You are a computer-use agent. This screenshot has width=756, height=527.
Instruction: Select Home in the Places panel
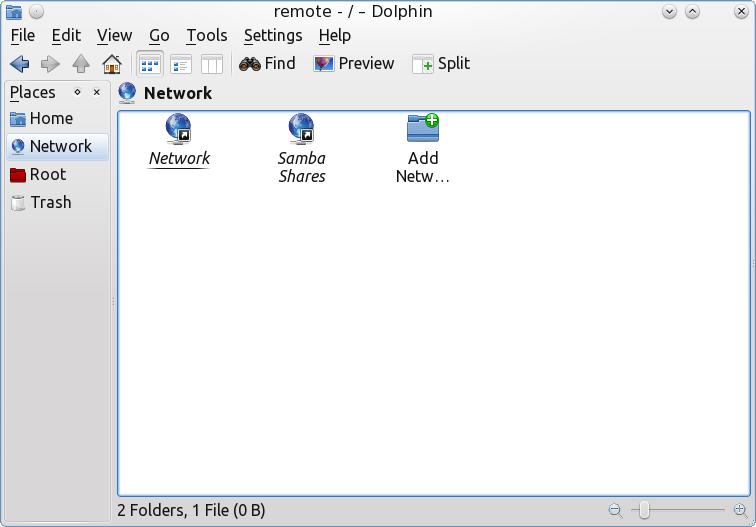click(57, 119)
